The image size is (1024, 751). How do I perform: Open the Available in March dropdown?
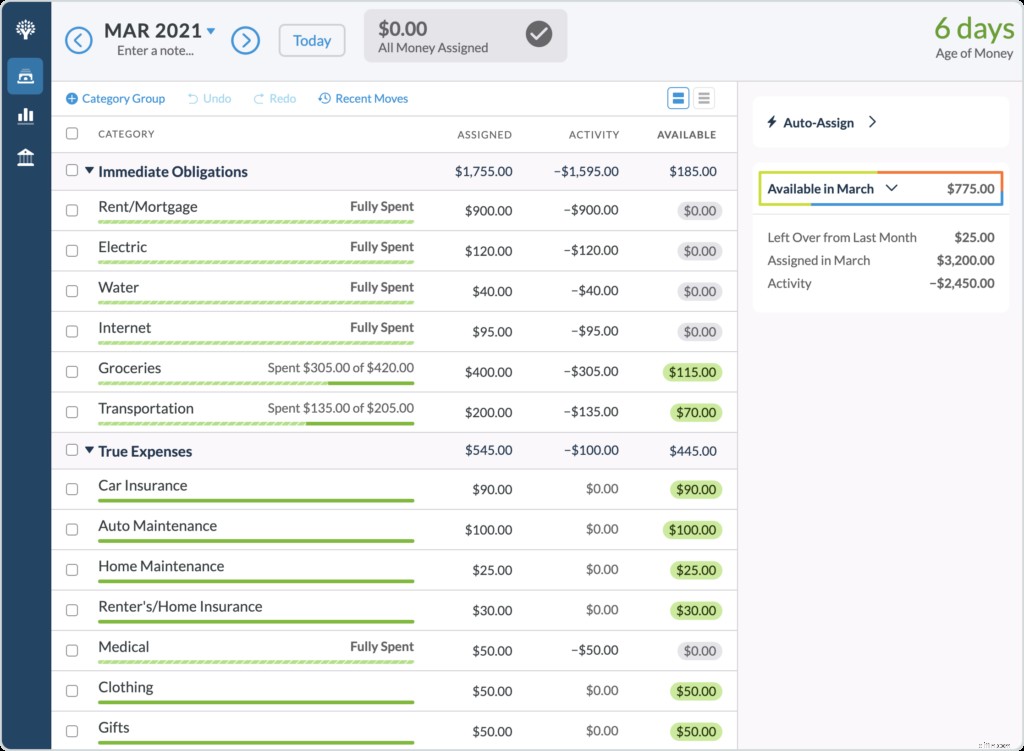click(891, 188)
